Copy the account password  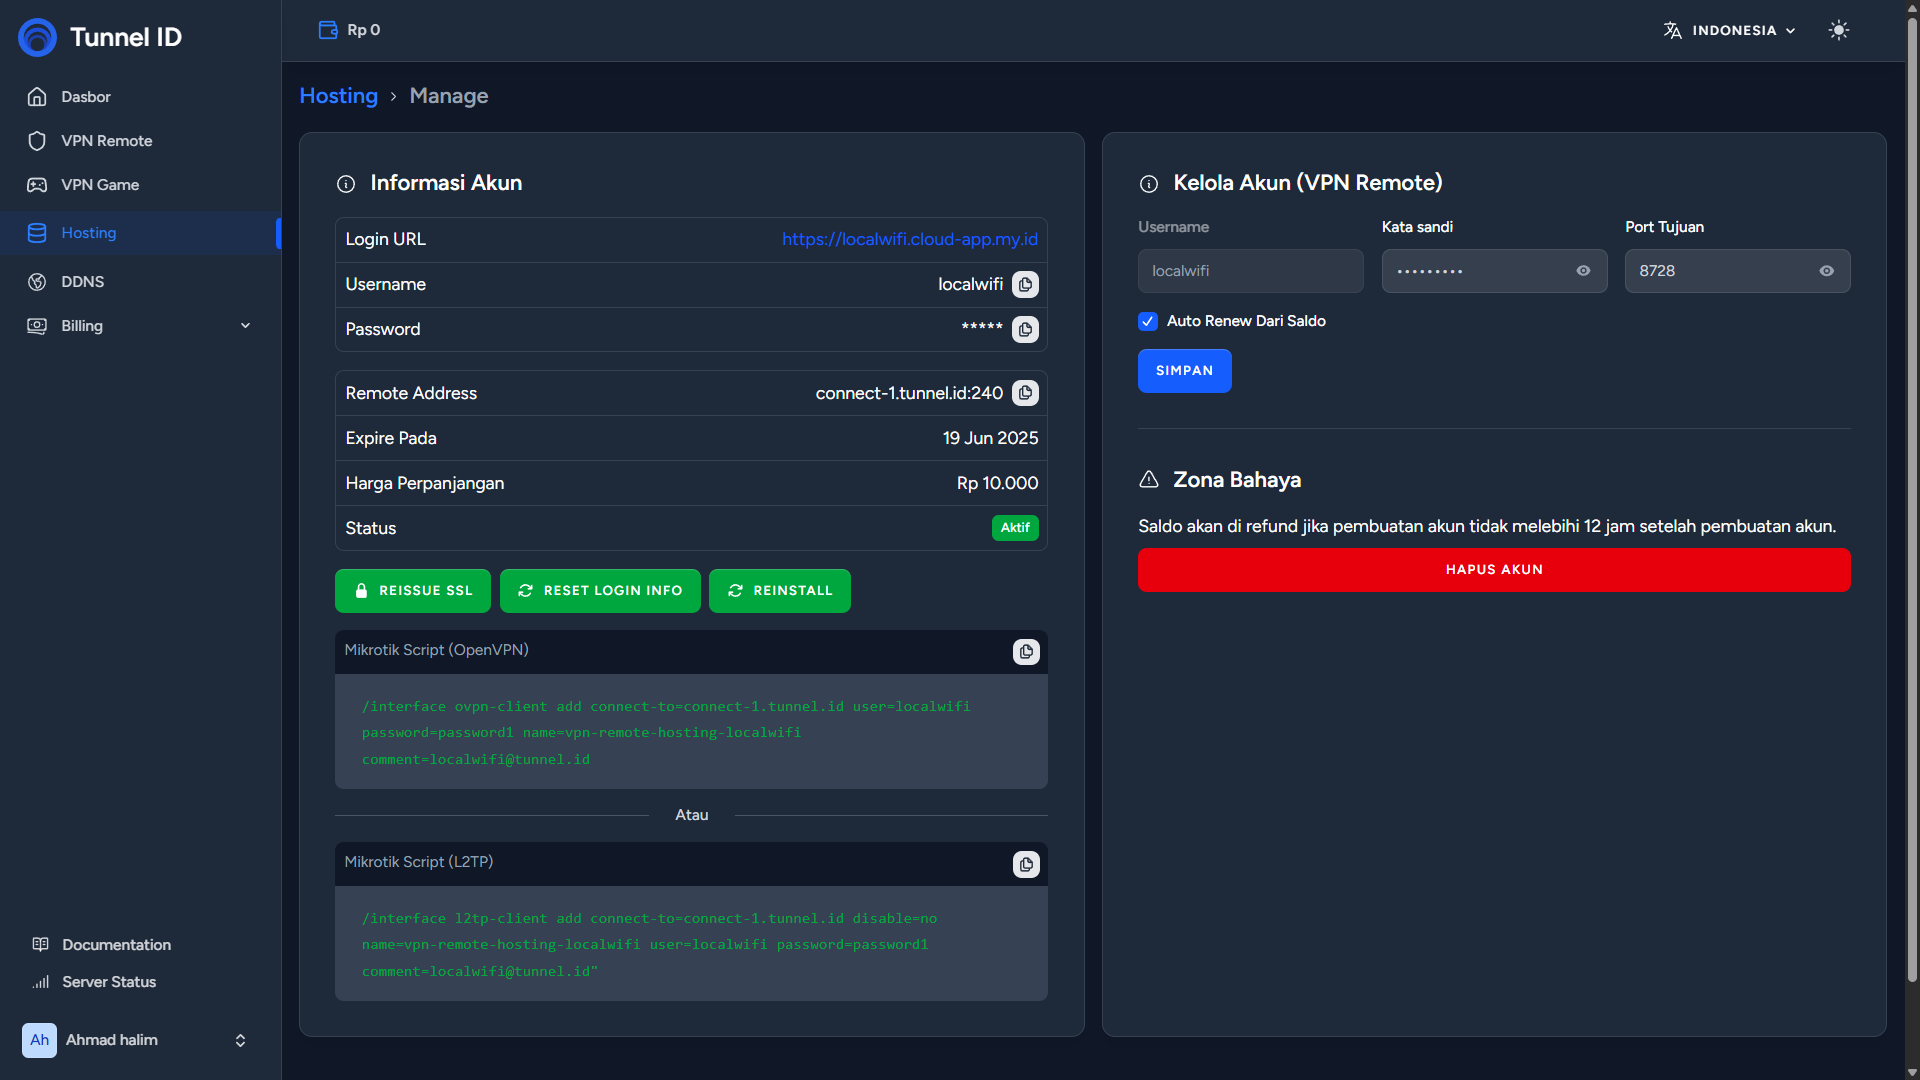(x=1025, y=330)
